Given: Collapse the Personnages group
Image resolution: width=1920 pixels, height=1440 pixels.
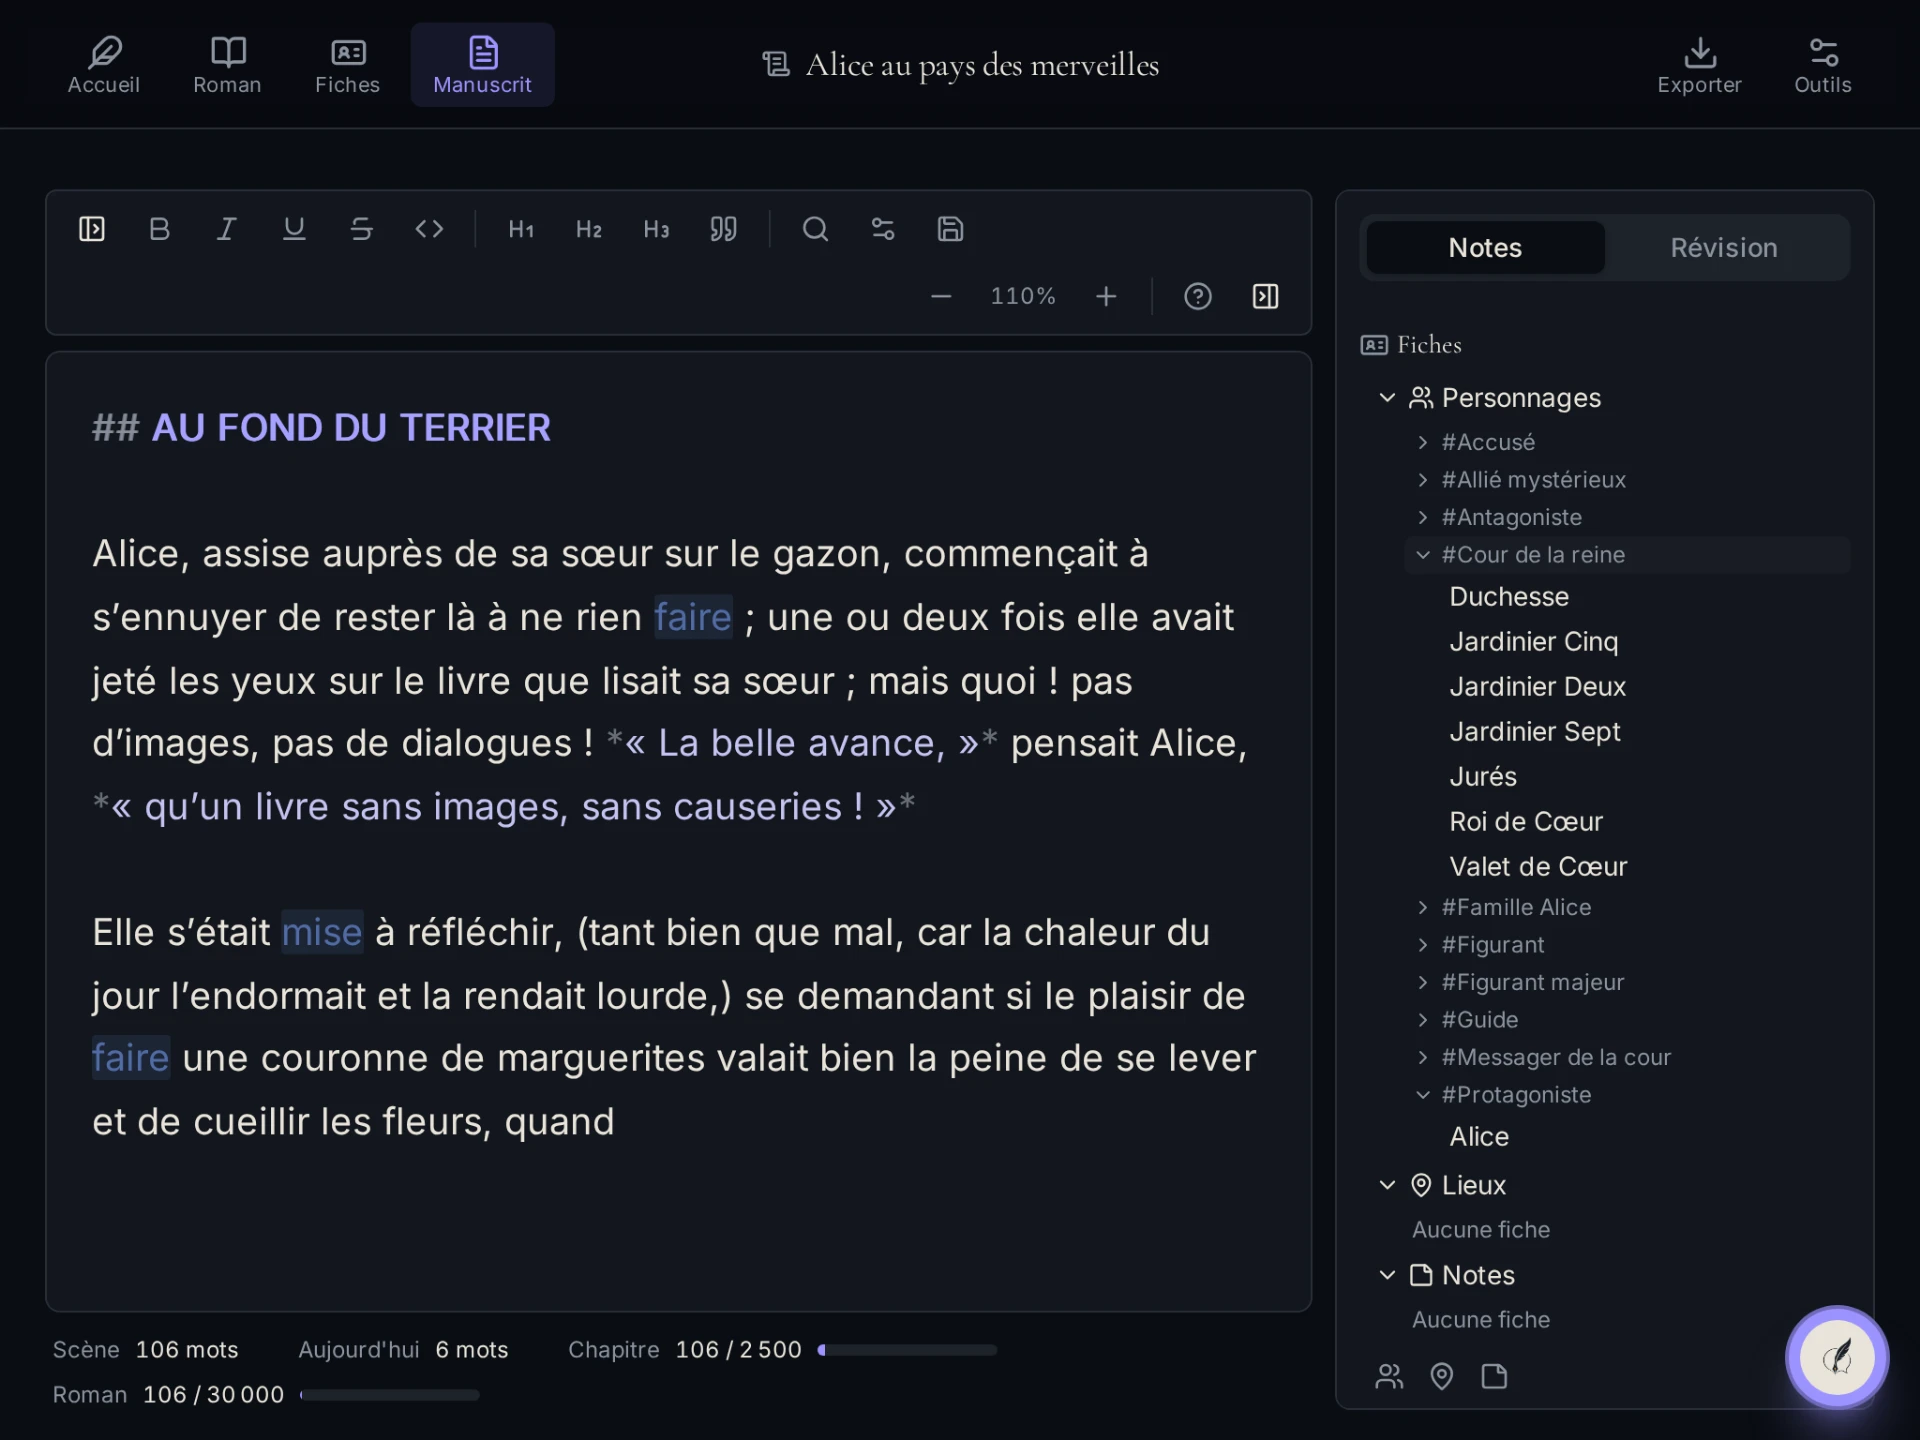Looking at the screenshot, I should click(x=1387, y=398).
